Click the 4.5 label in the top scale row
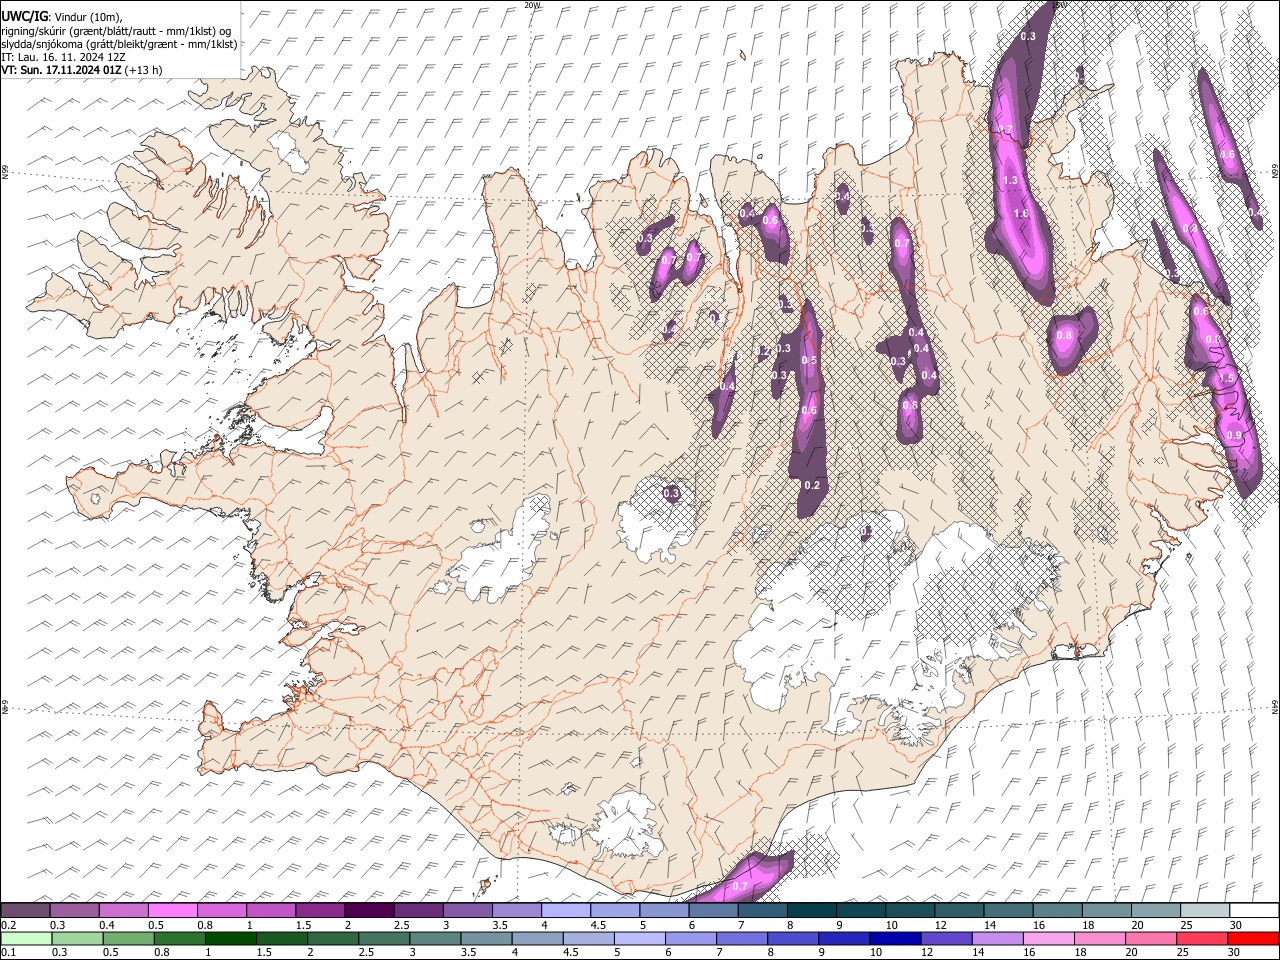 [x=597, y=925]
